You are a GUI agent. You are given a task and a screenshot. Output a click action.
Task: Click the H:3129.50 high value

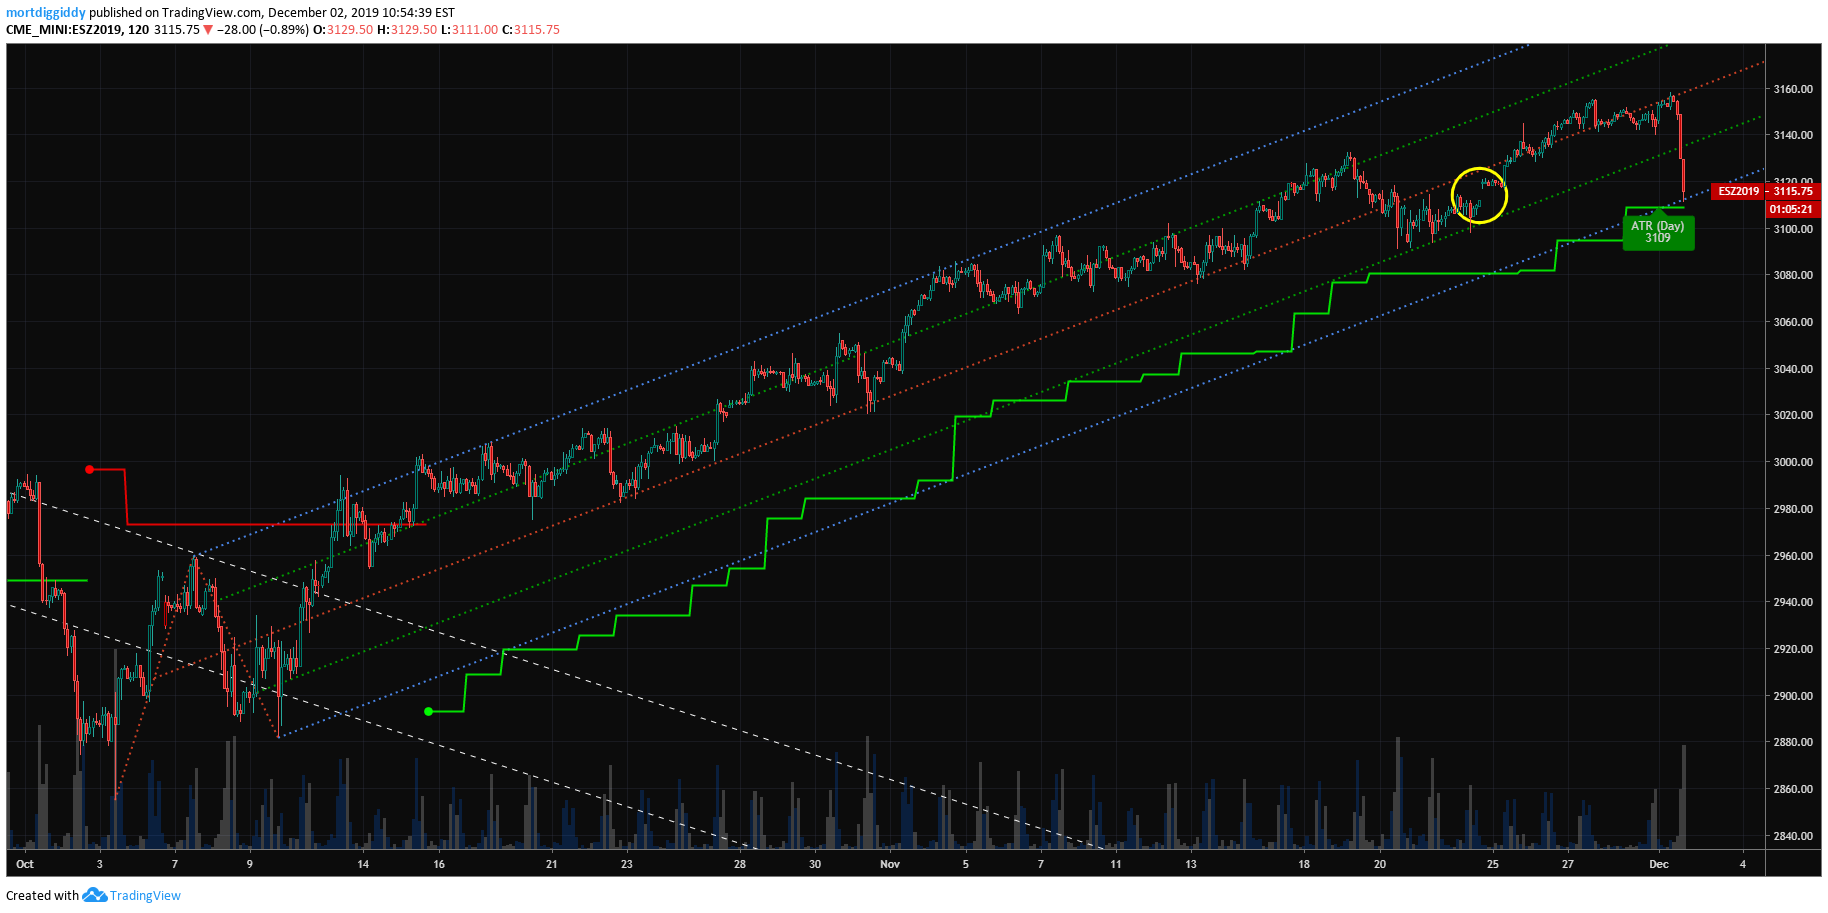click(x=407, y=30)
